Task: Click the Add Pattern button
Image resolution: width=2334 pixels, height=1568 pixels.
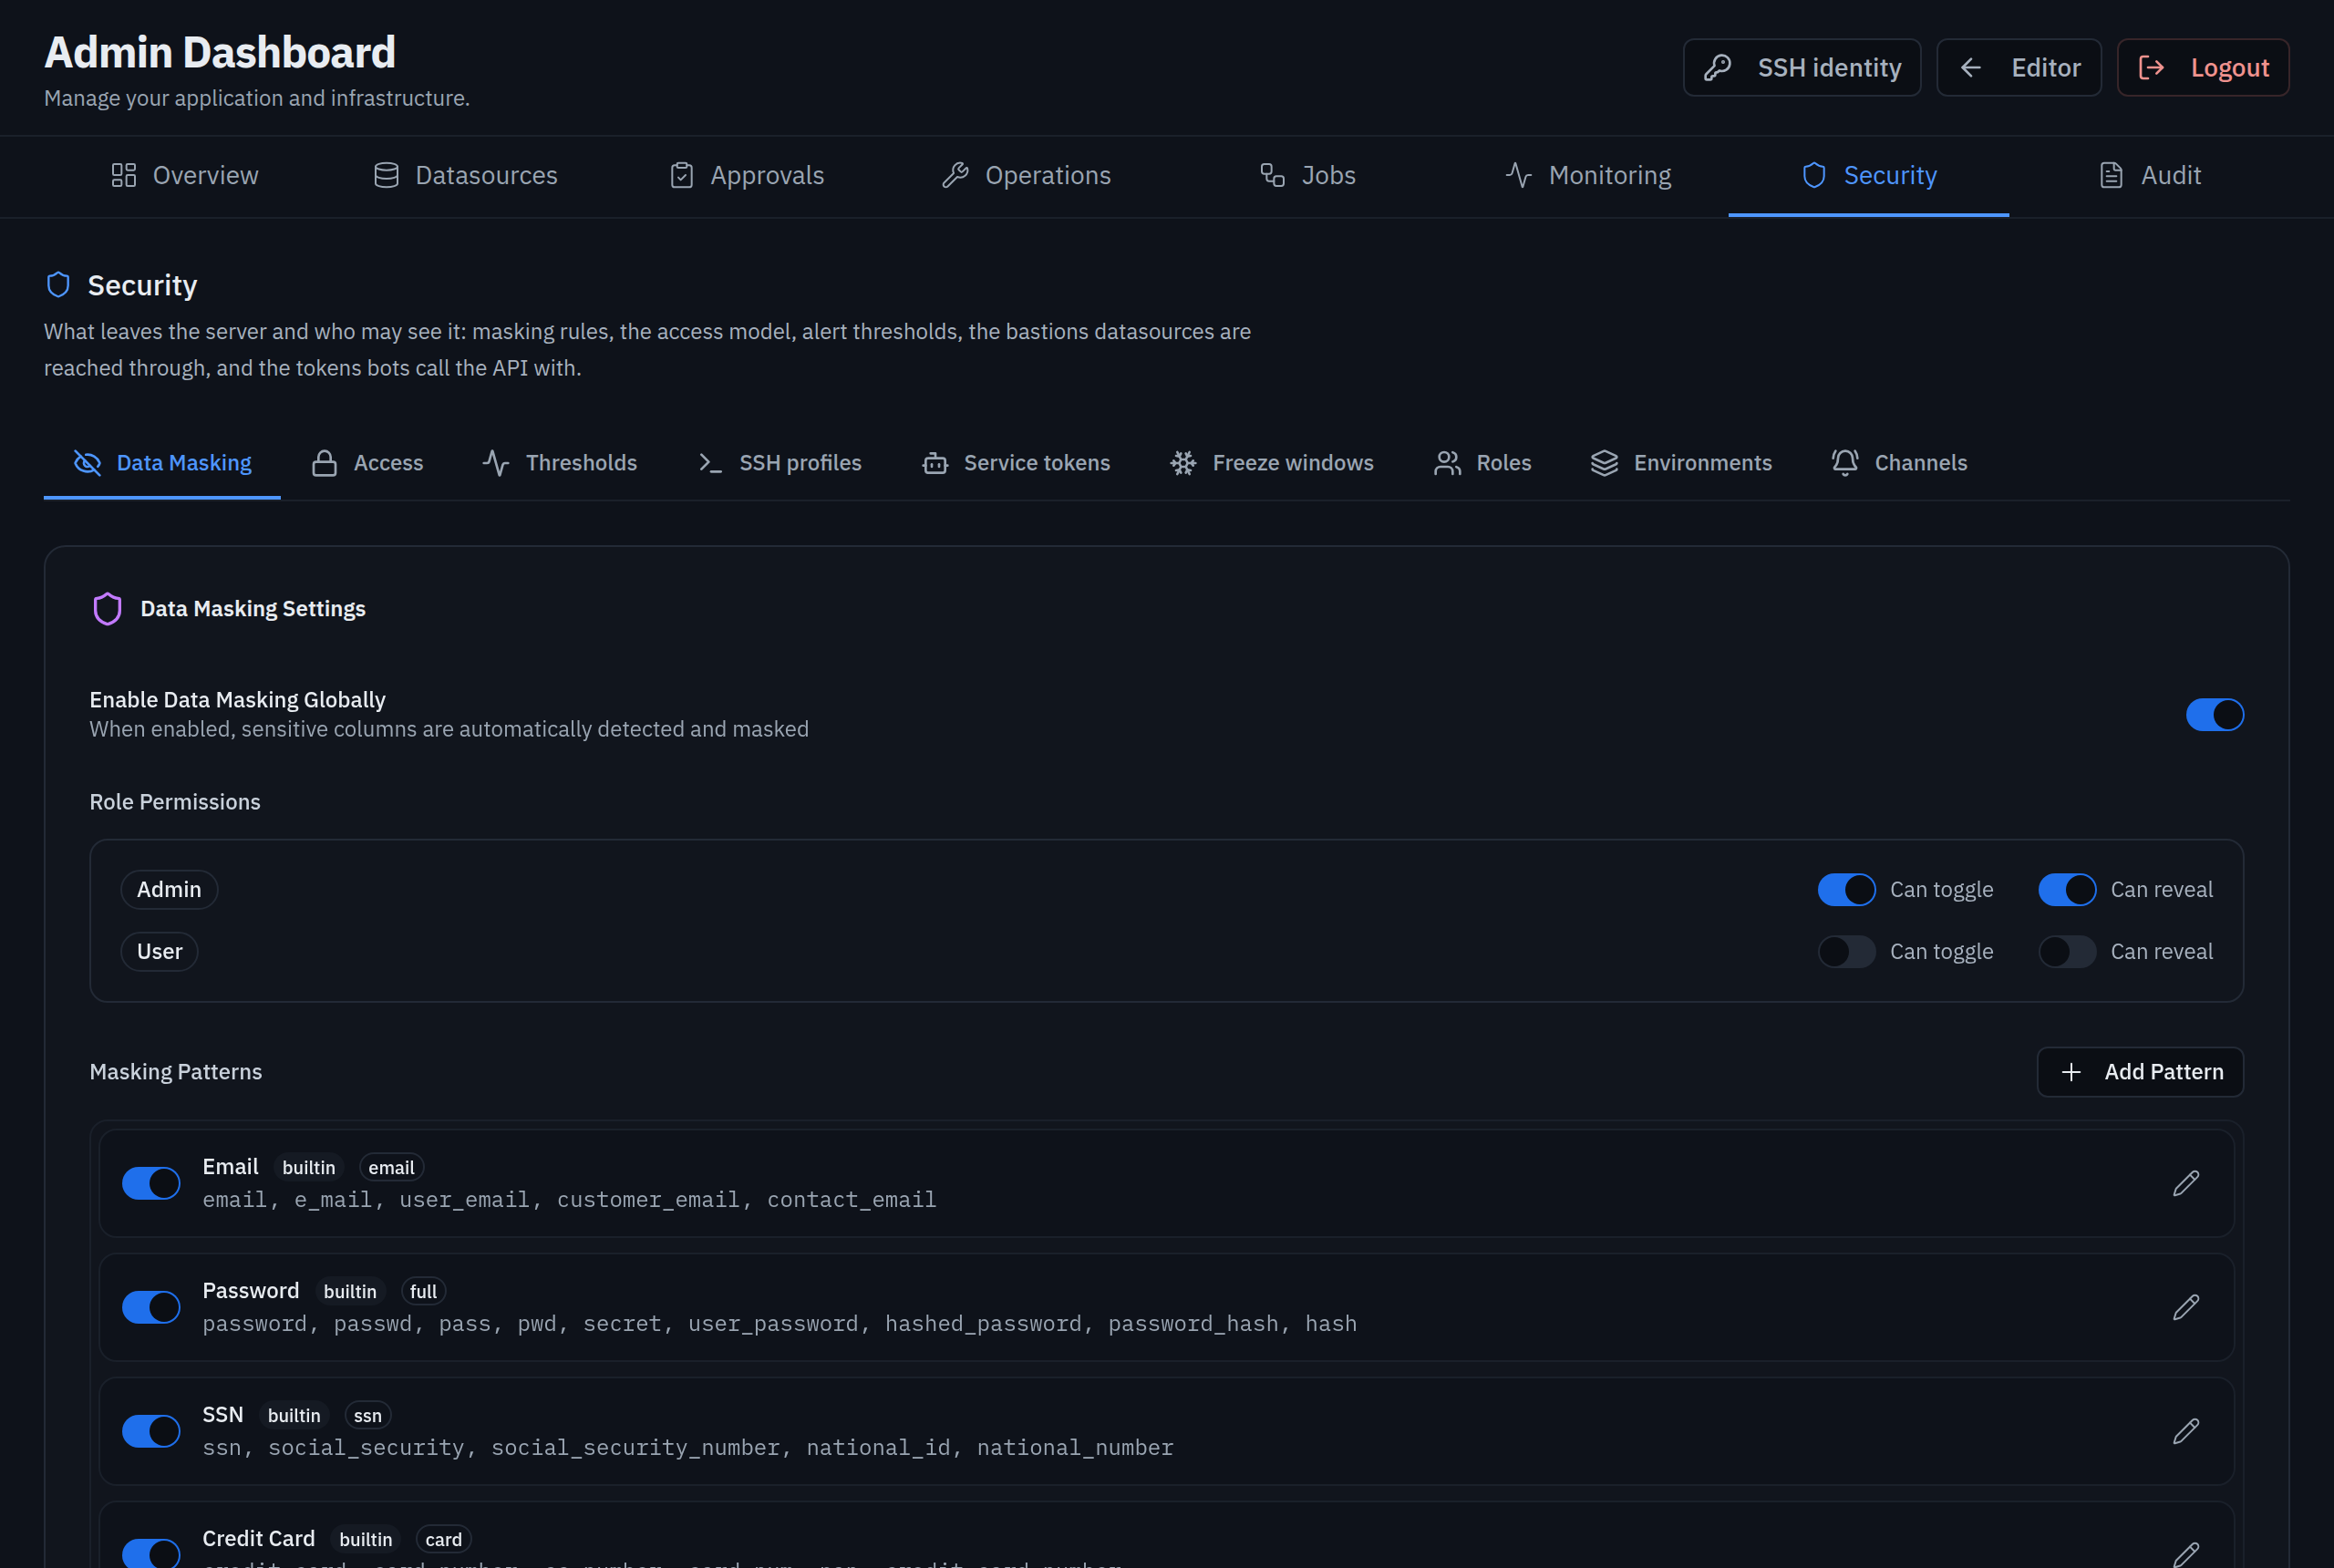Action: pyautogui.click(x=2140, y=1071)
